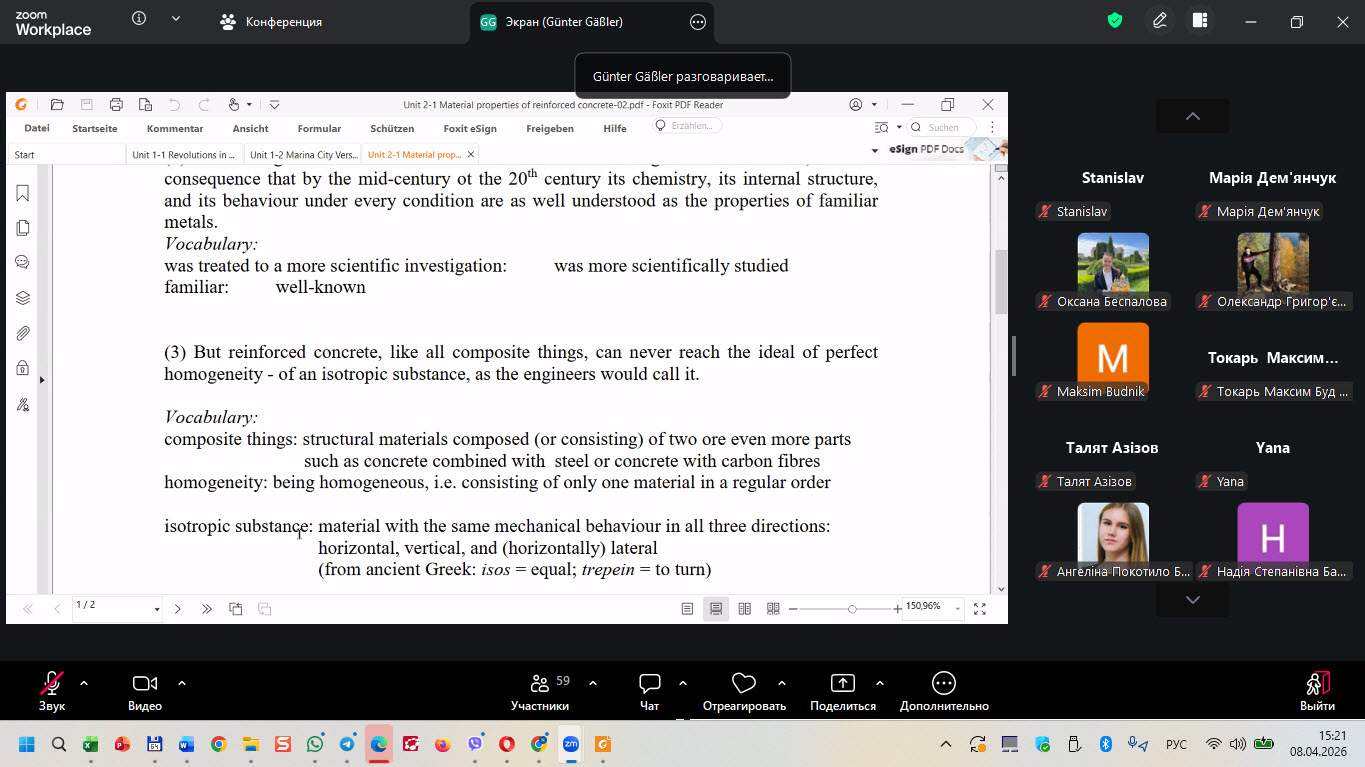The image size is (1365, 767).
Task: Open the Участники participants panel
Action: [540, 690]
